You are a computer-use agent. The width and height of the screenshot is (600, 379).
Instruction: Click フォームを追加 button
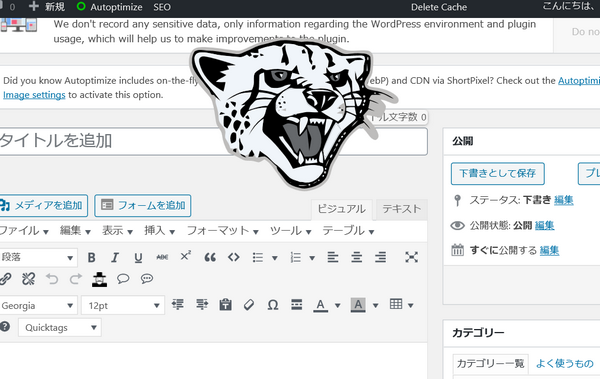(143, 206)
